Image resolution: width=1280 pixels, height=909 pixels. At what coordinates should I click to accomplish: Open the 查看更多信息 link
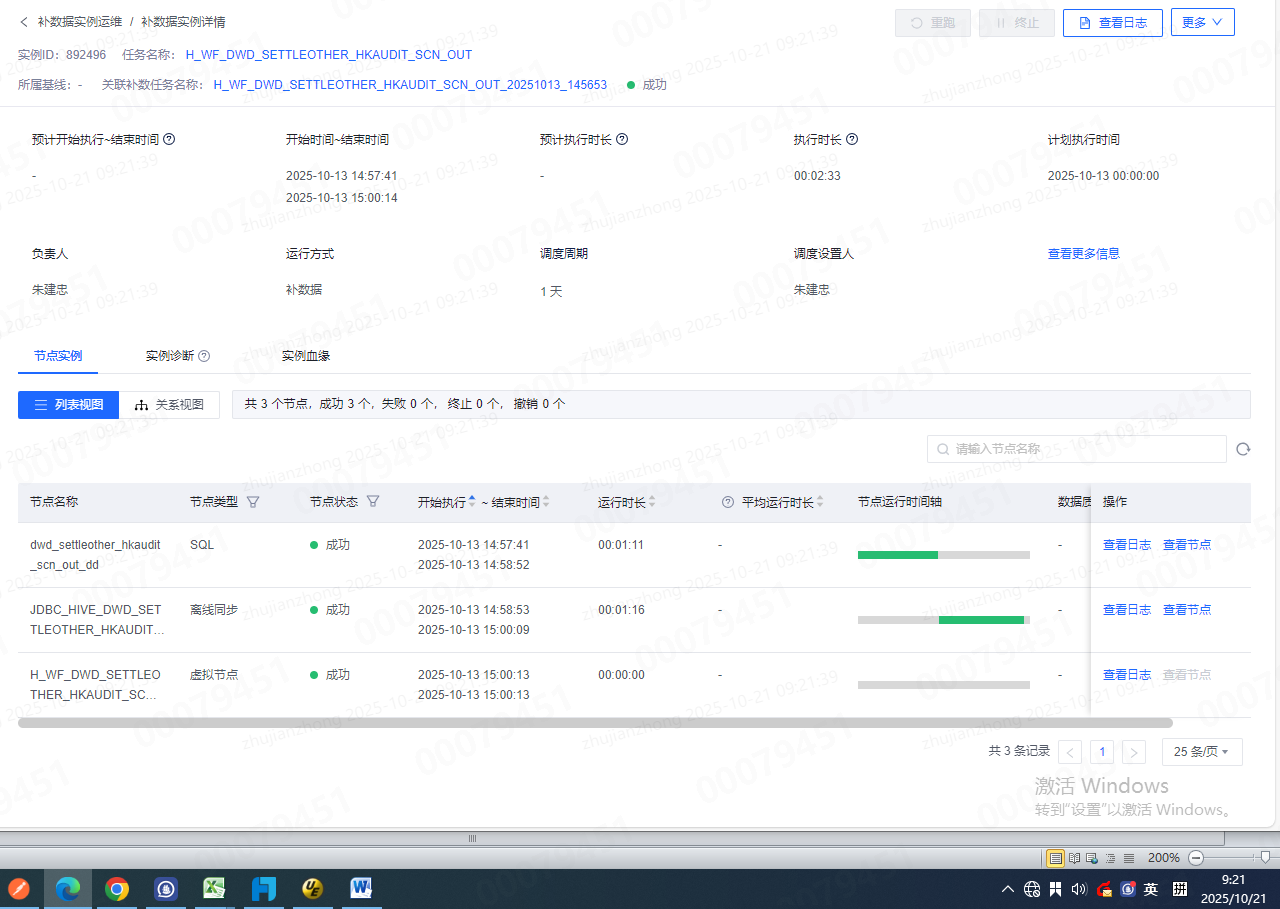(1083, 254)
